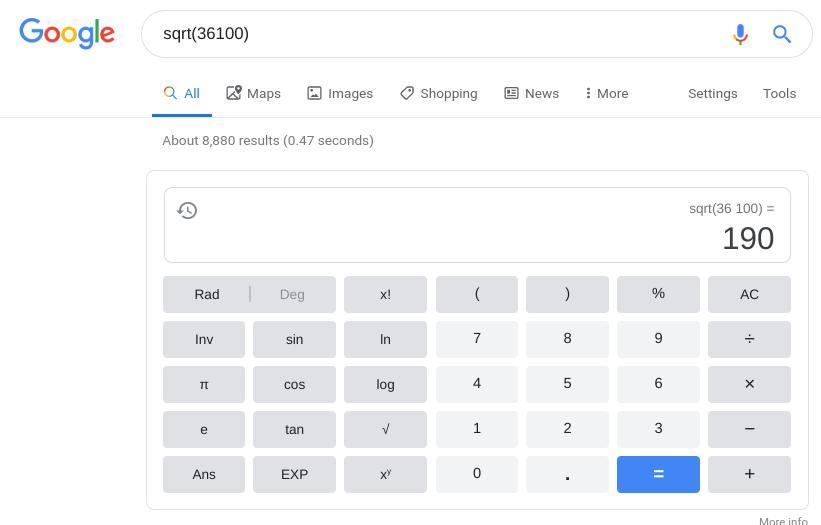The height and width of the screenshot is (525, 821).
Task: Click the search box containing sqrt(36100)
Action: [430, 34]
